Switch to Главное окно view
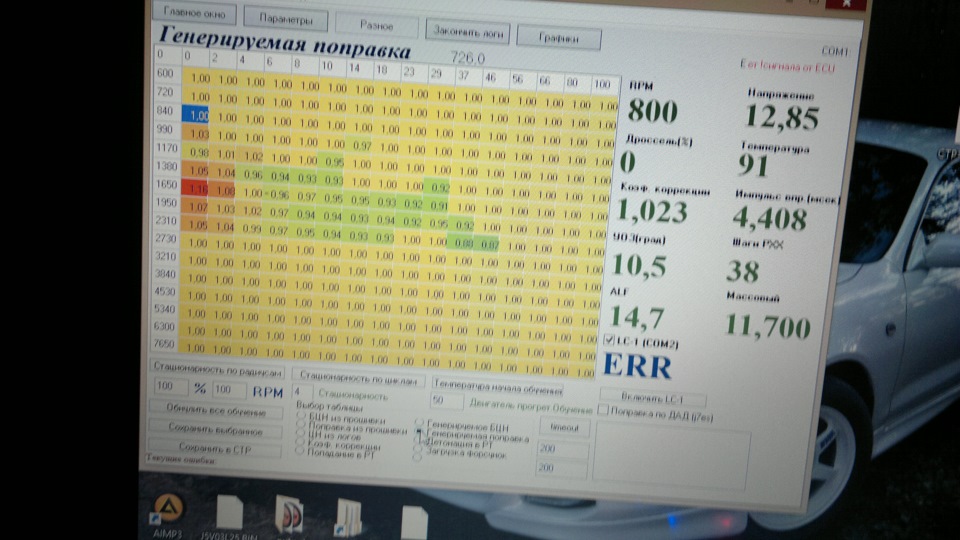 coord(194,12)
